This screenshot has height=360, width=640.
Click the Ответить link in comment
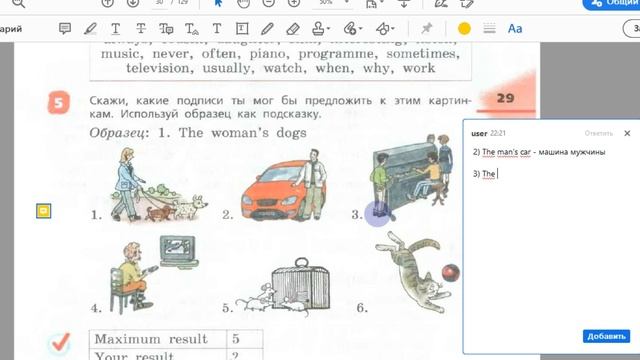point(598,133)
